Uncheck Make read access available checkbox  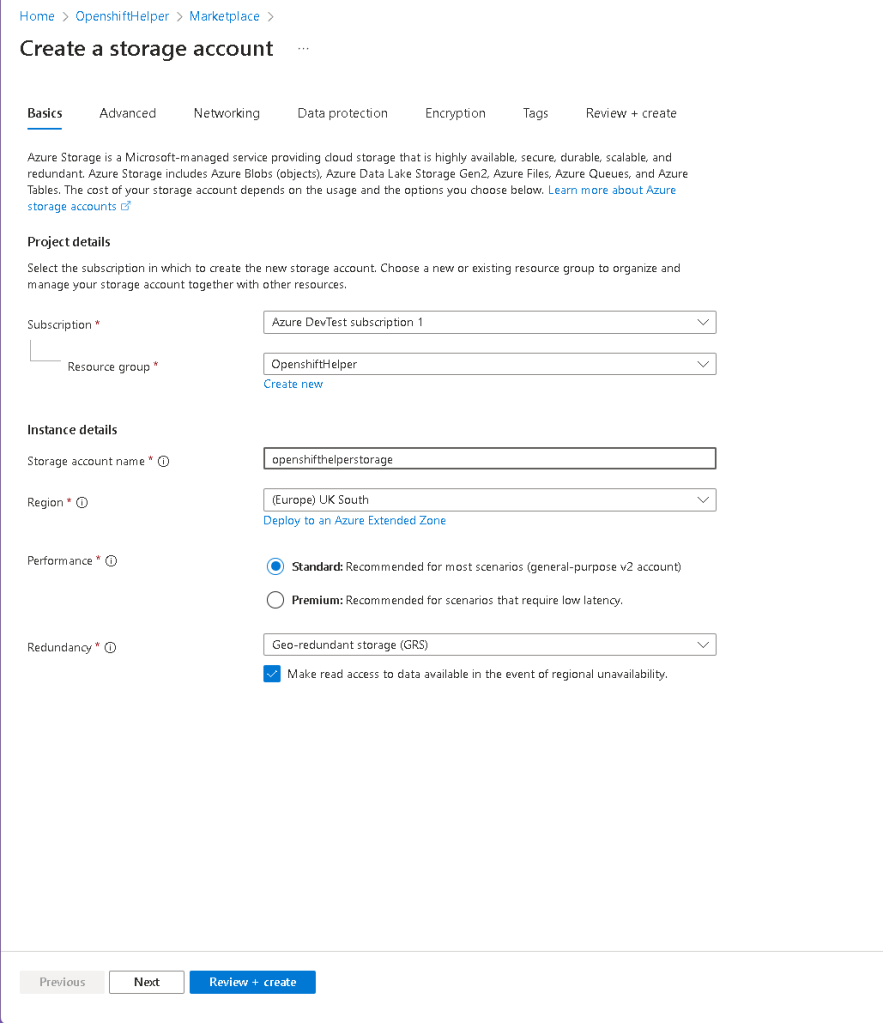coord(272,673)
